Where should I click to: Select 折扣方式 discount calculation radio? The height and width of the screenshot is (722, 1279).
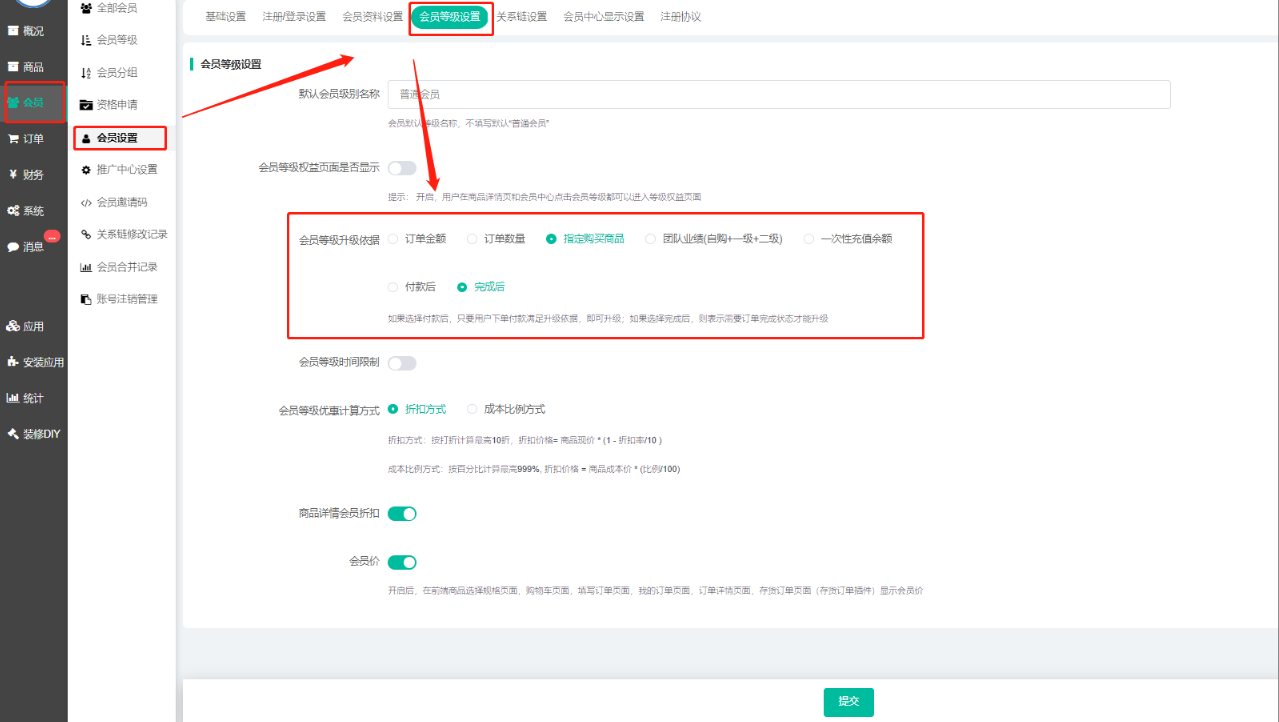click(393, 409)
